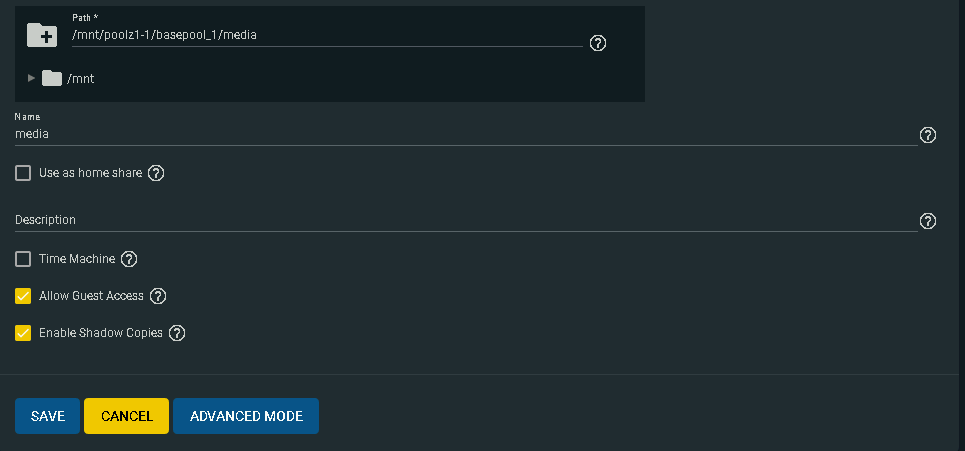Viewport: 965px width, 451px height.
Task: Show help for Allow Guest Access
Action: click(x=158, y=296)
